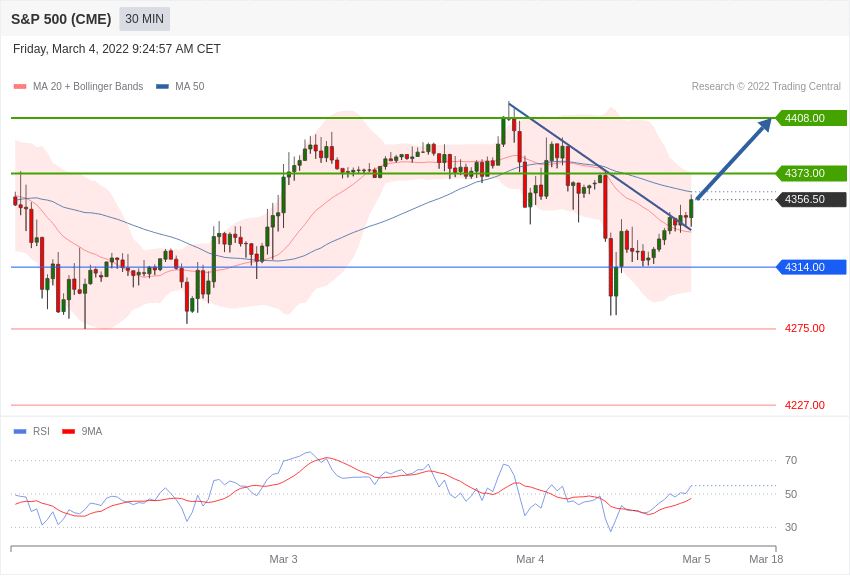This screenshot has height=576, width=850.
Task: Click the blue RSI legend swatch
Action: click(20, 432)
